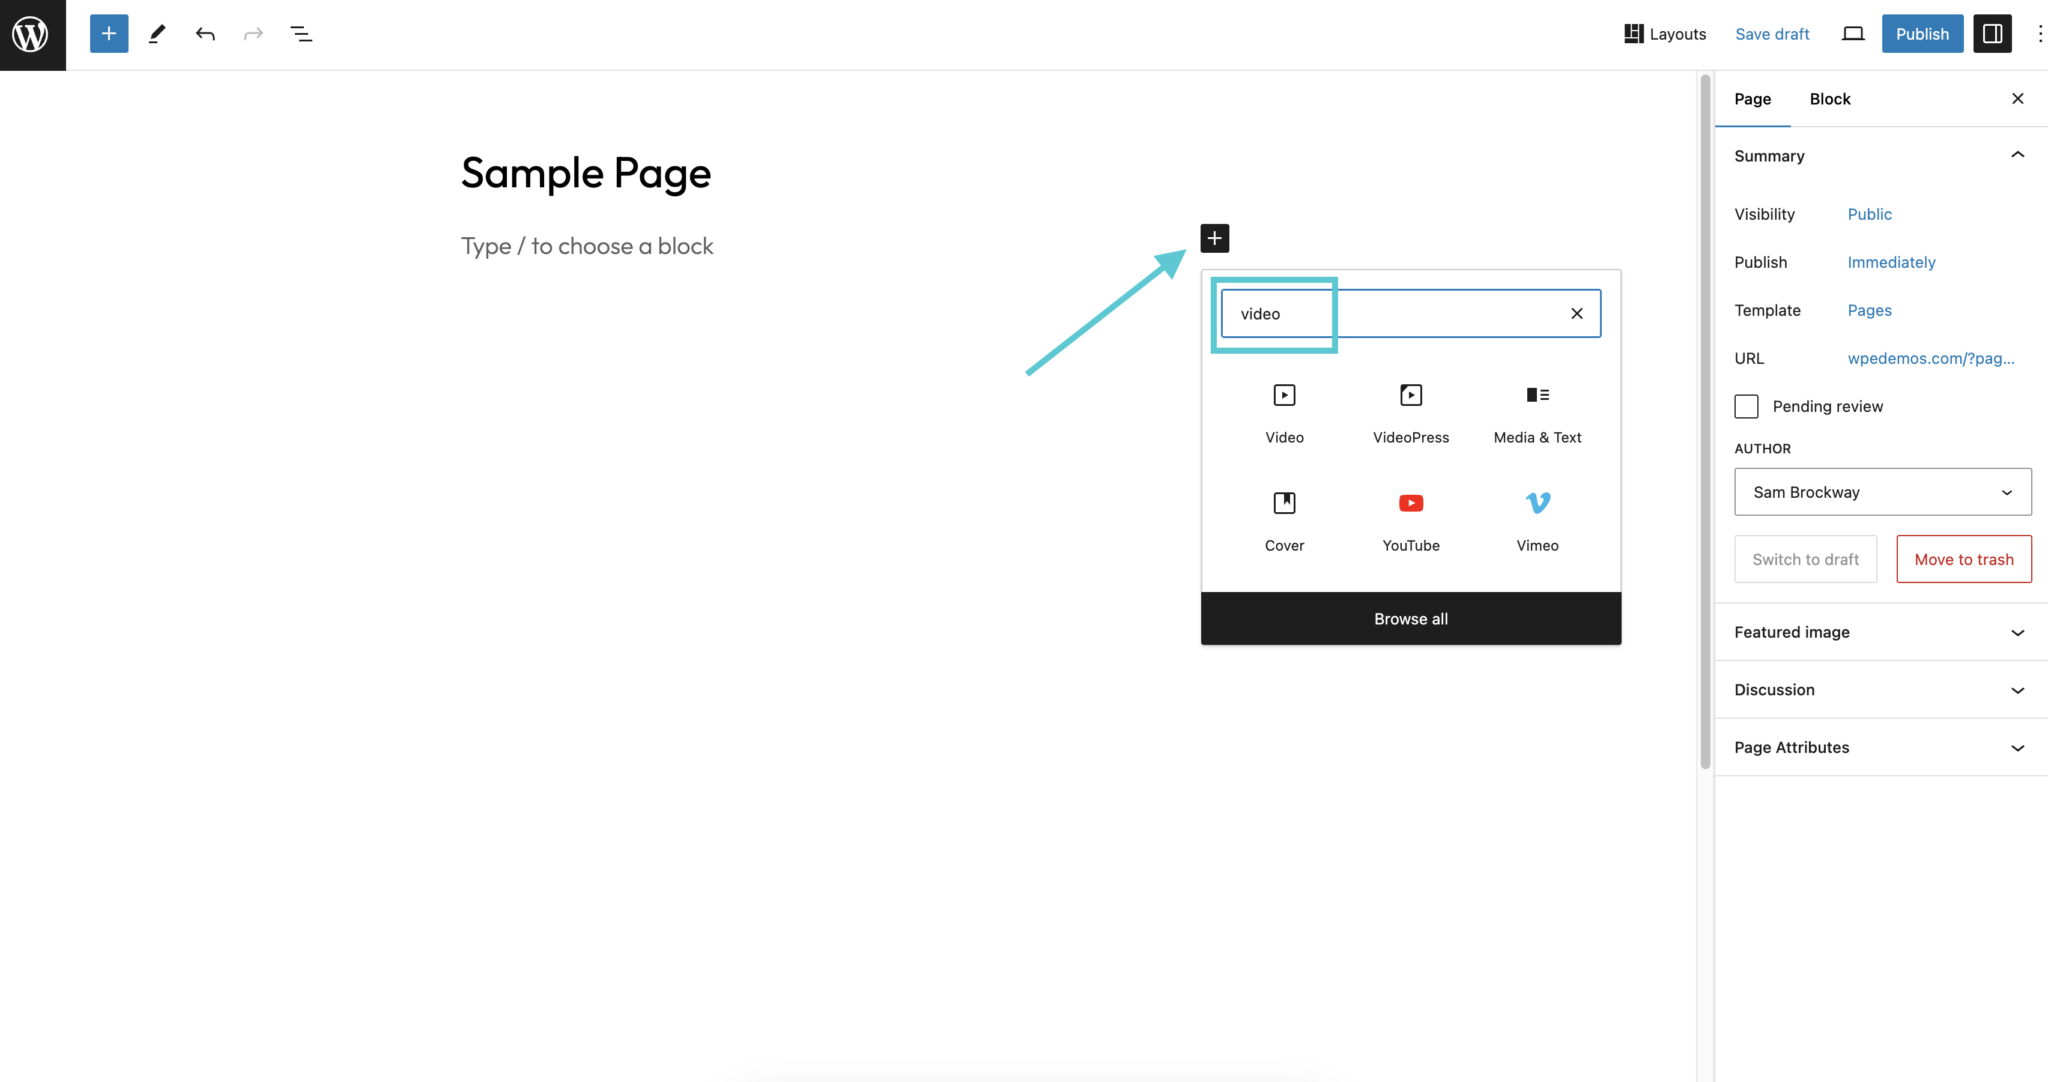Image resolution: width=2048 pixels, height=1082 pixels.
Task: Switch to the Block tab
Action: point(1829,98)
